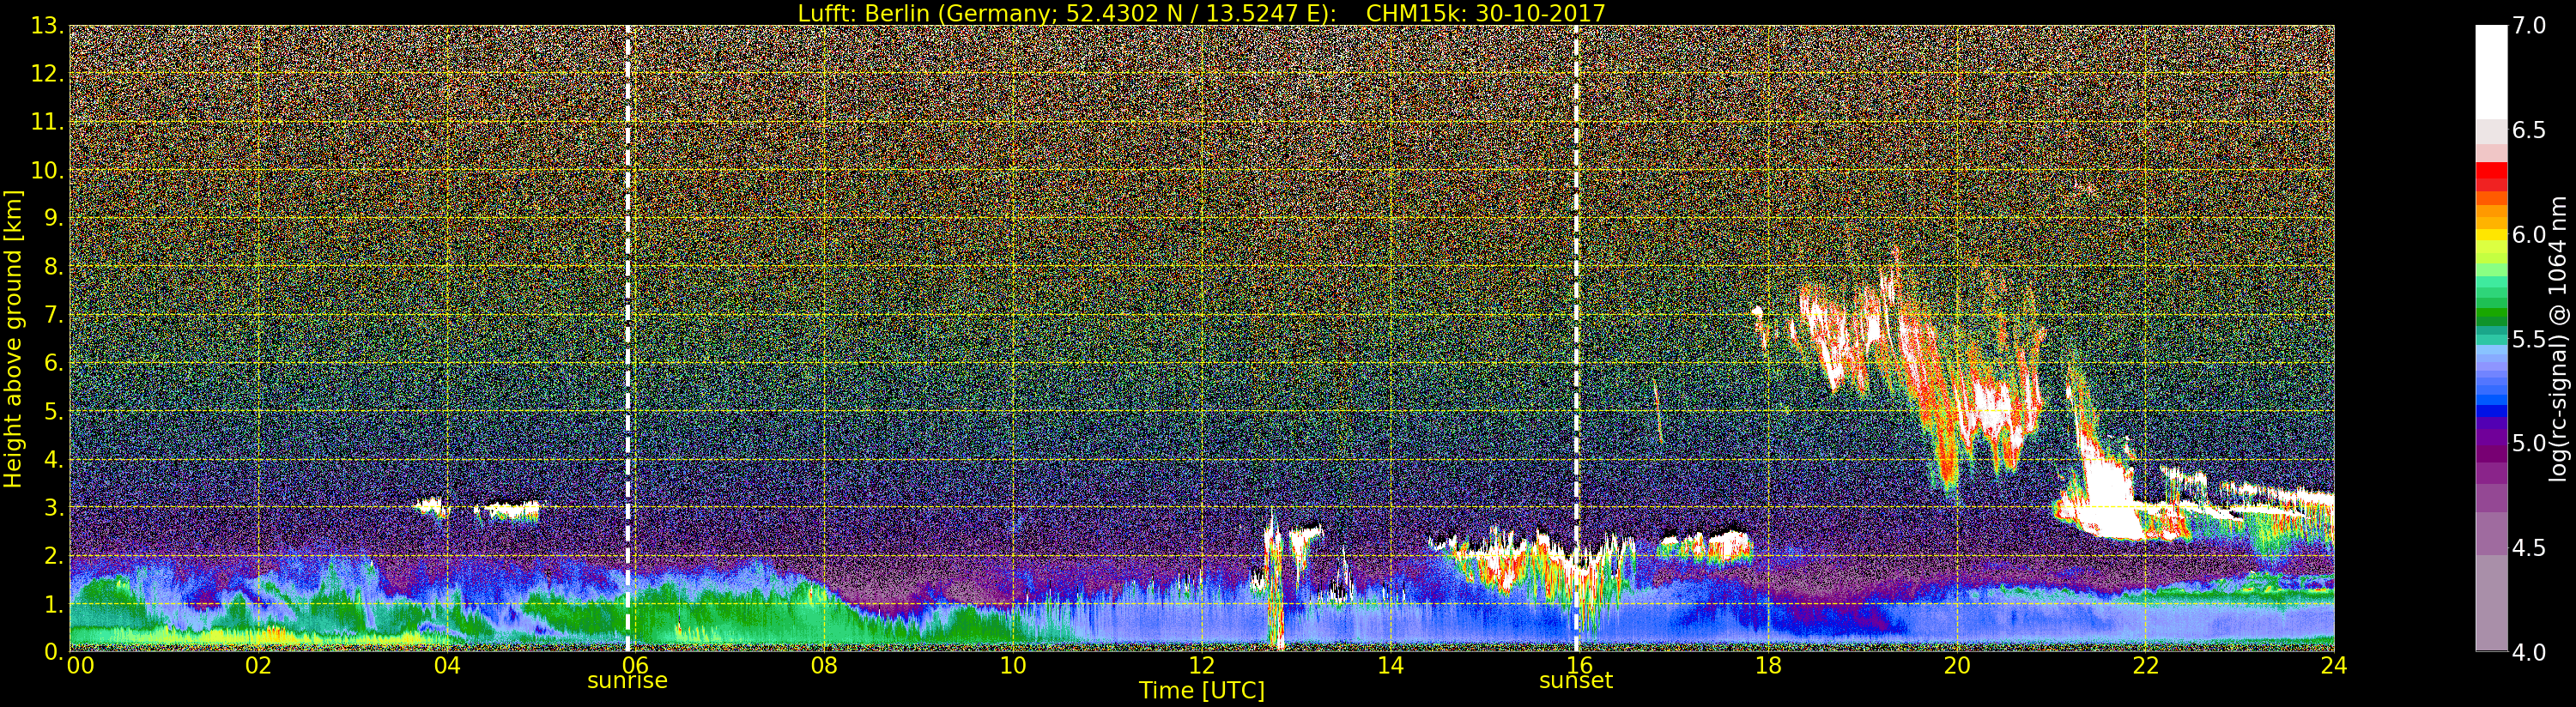Click the 'sunset' label below the axis
Screen dimensions: 2576x707
point(1576,681)
